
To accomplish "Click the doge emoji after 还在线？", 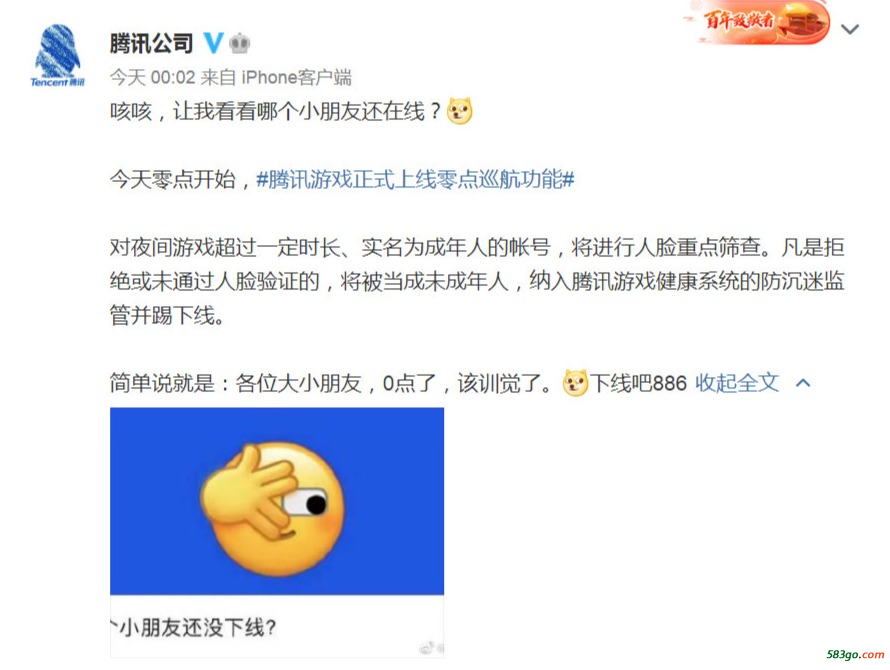I will click(x=459, y=111).
